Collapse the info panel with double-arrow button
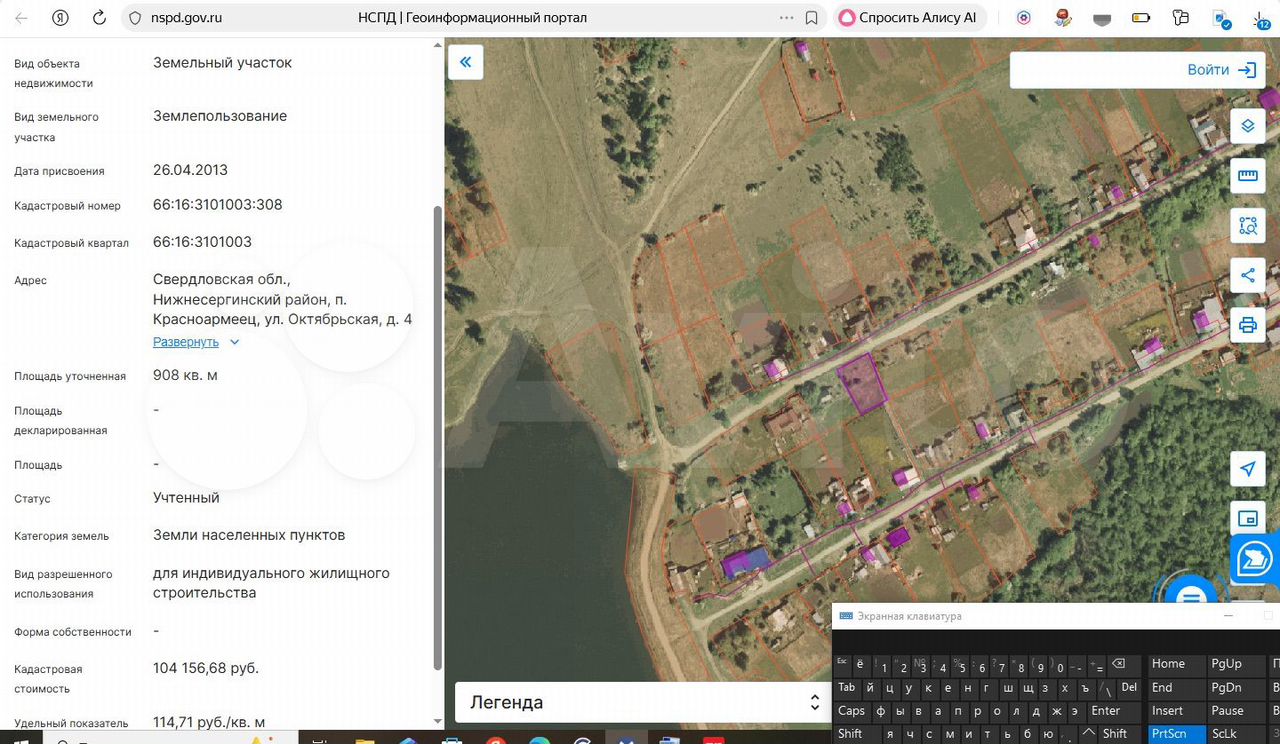This screenshot has width=1280, height=744. point(465,62)
